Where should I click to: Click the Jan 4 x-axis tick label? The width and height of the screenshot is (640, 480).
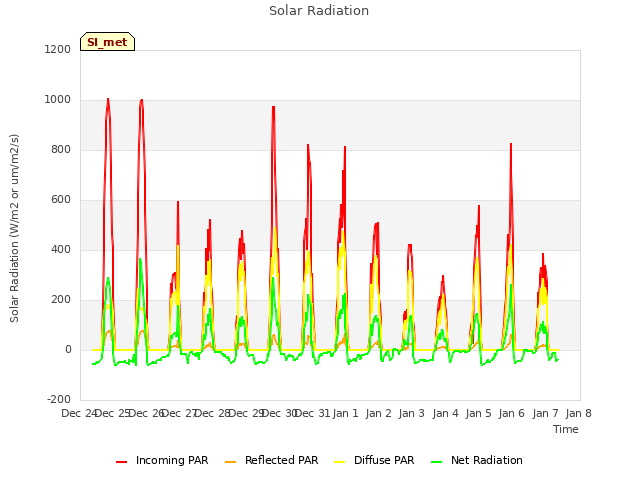tap(445, 413)
